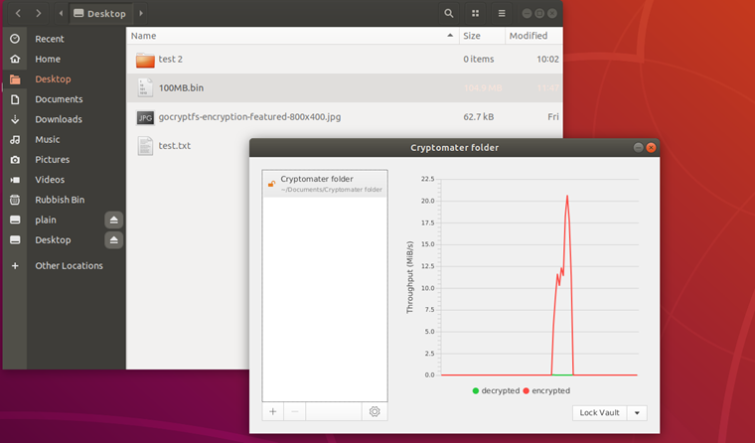
Task: Sort files by the Name column
Action: [x=293, y=36]
